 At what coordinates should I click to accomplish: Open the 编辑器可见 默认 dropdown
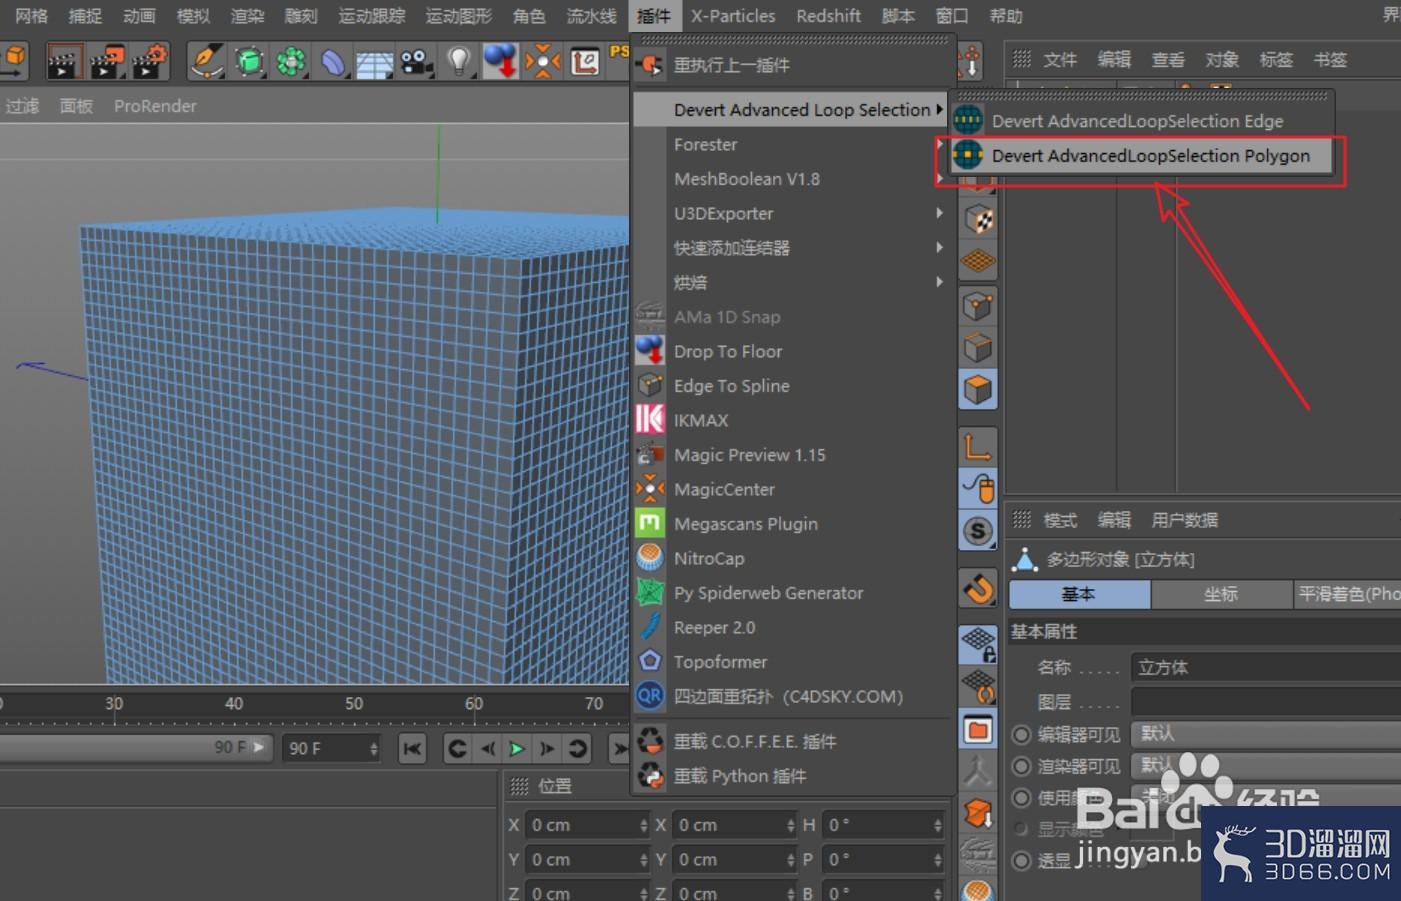tap(1266, 734)
